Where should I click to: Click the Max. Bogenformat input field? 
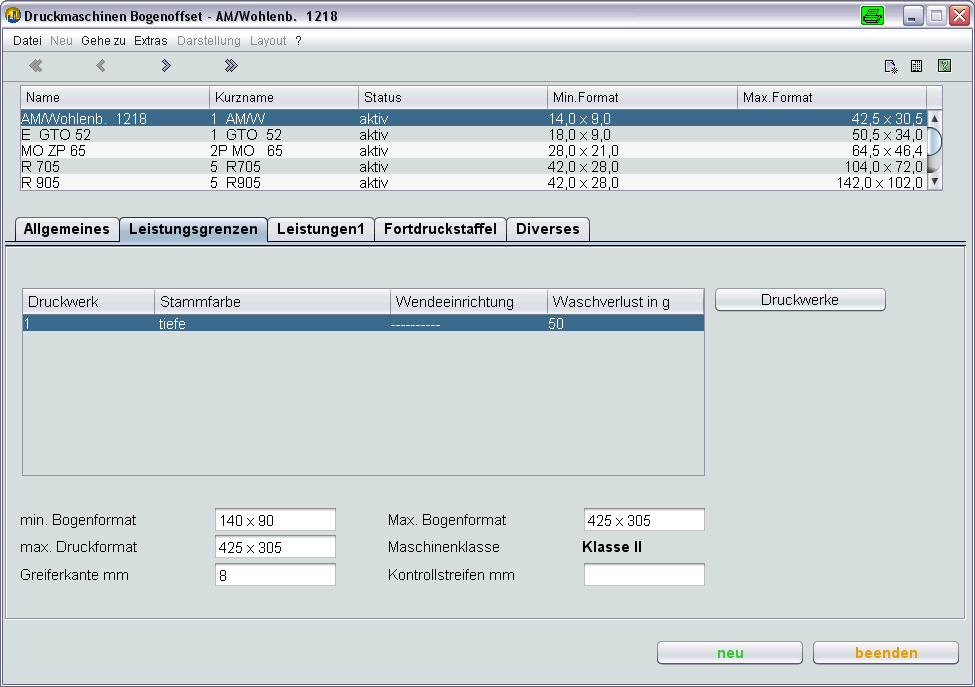point(644,520)
